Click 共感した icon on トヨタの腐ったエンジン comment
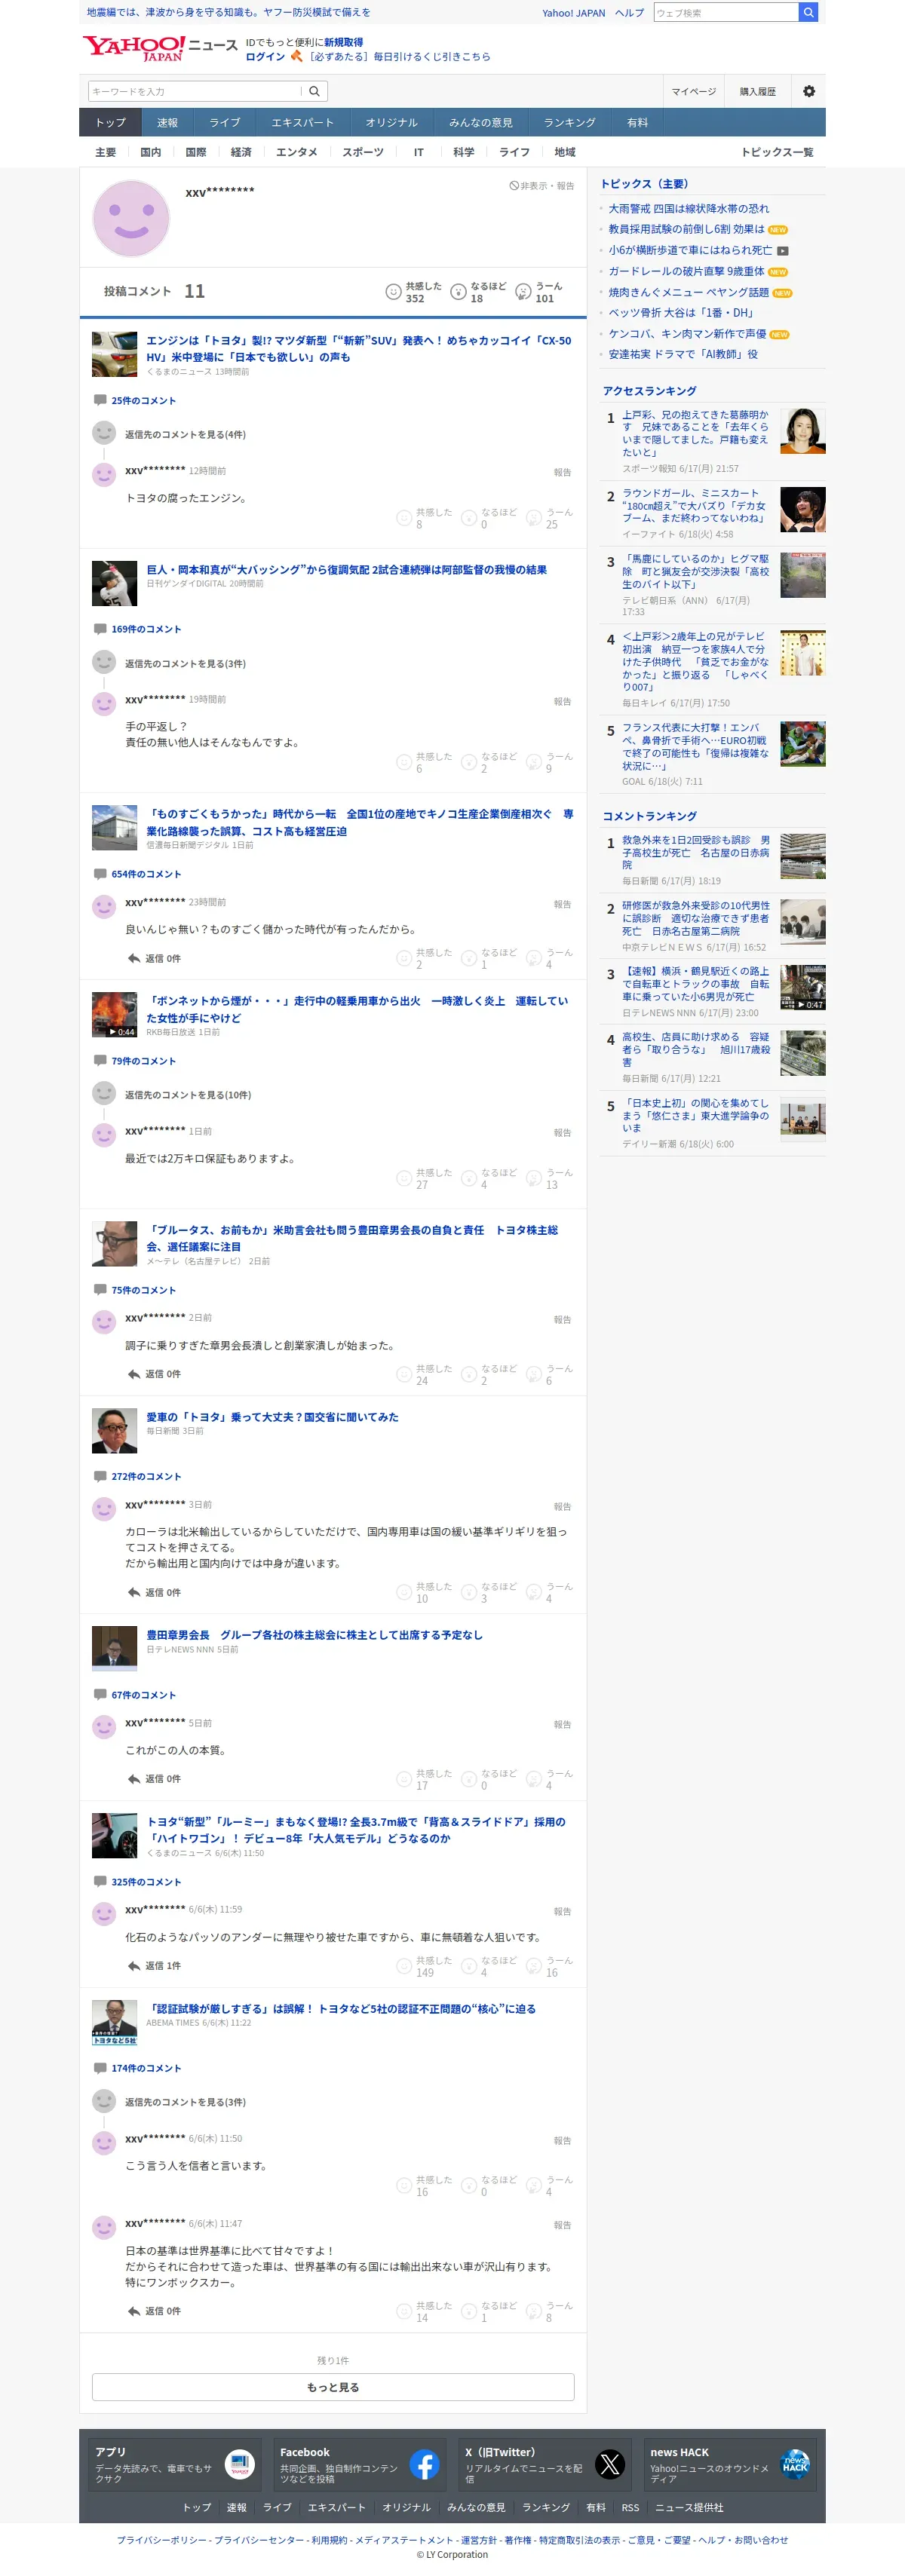 (x=404, y=517)
